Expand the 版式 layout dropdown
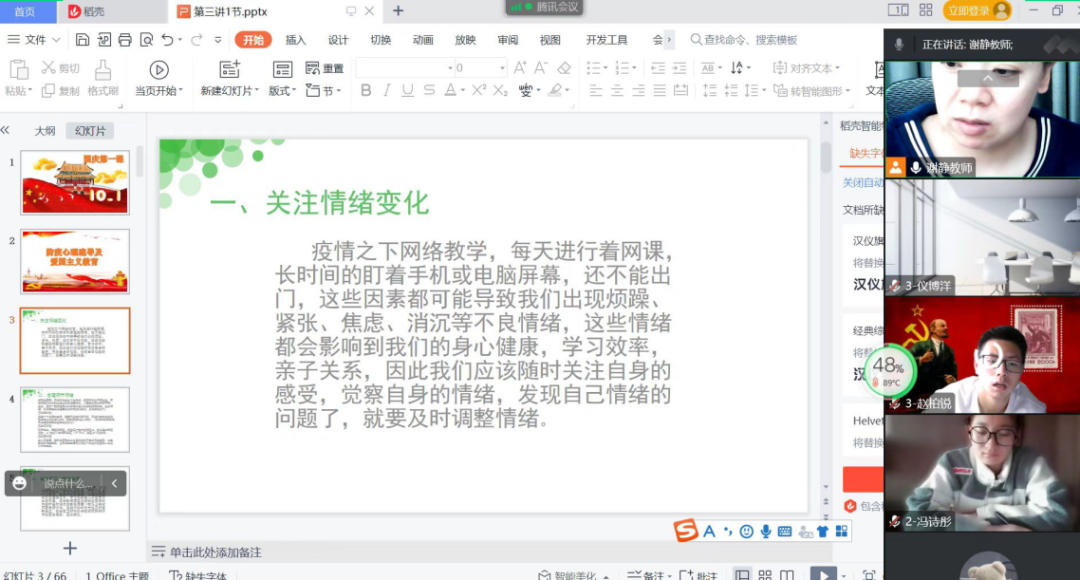 [x=282, y=91]
